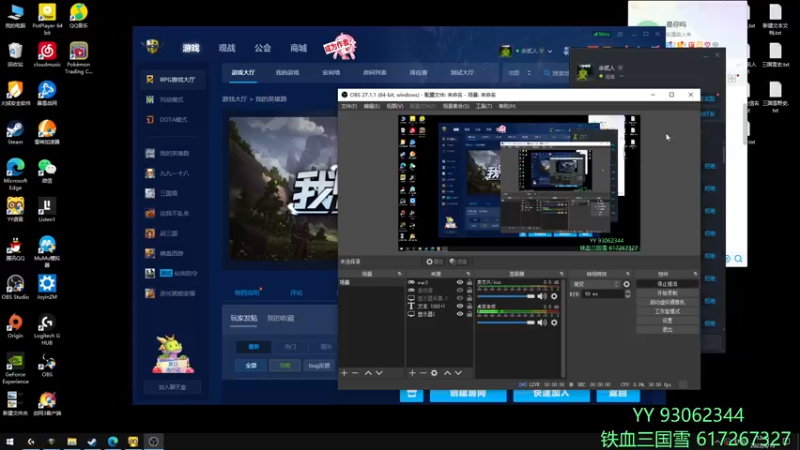Move the source down in the Sources list
This screenshot has height=450, width=800.
[x=458, y=373]
